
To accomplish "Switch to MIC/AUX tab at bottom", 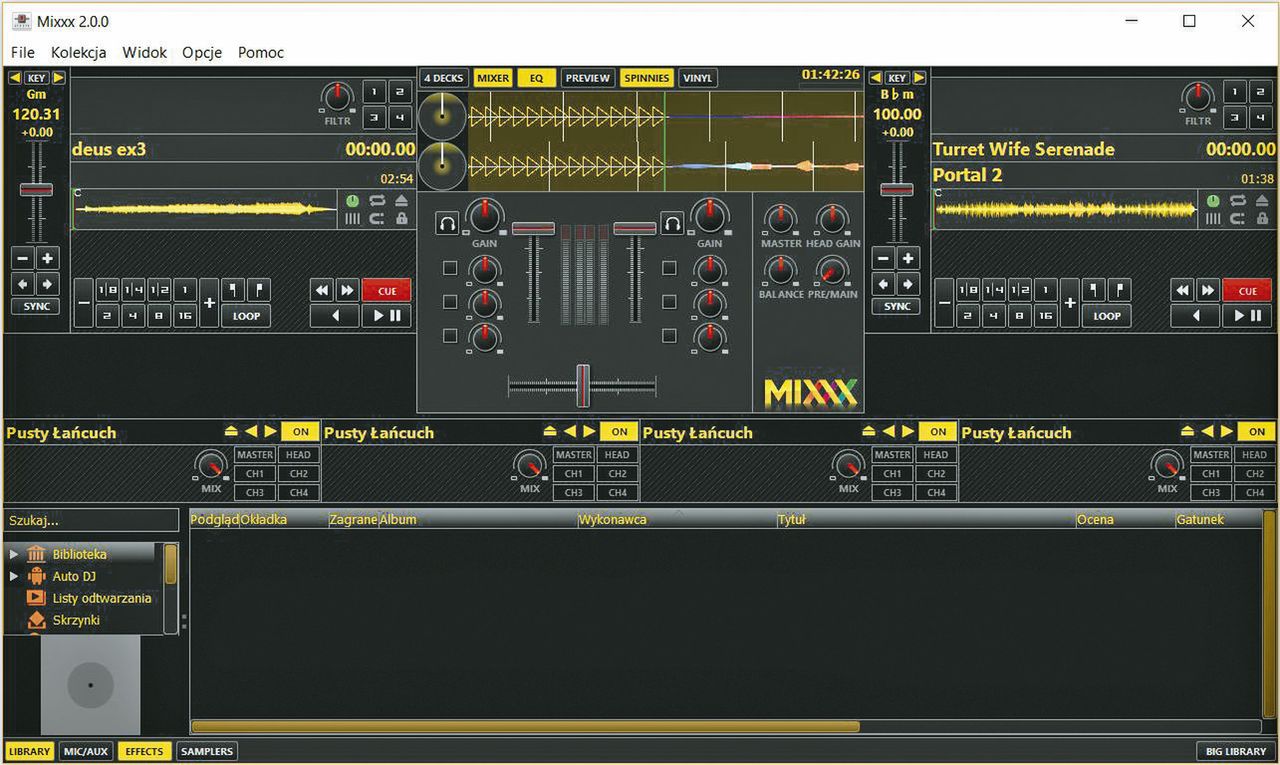I will tap(85, 751).
